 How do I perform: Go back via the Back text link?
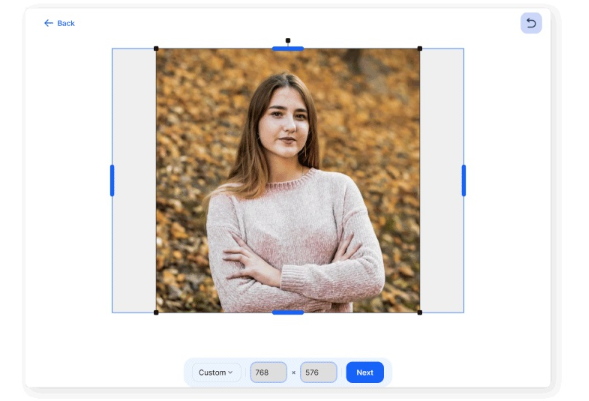[66, 23]
